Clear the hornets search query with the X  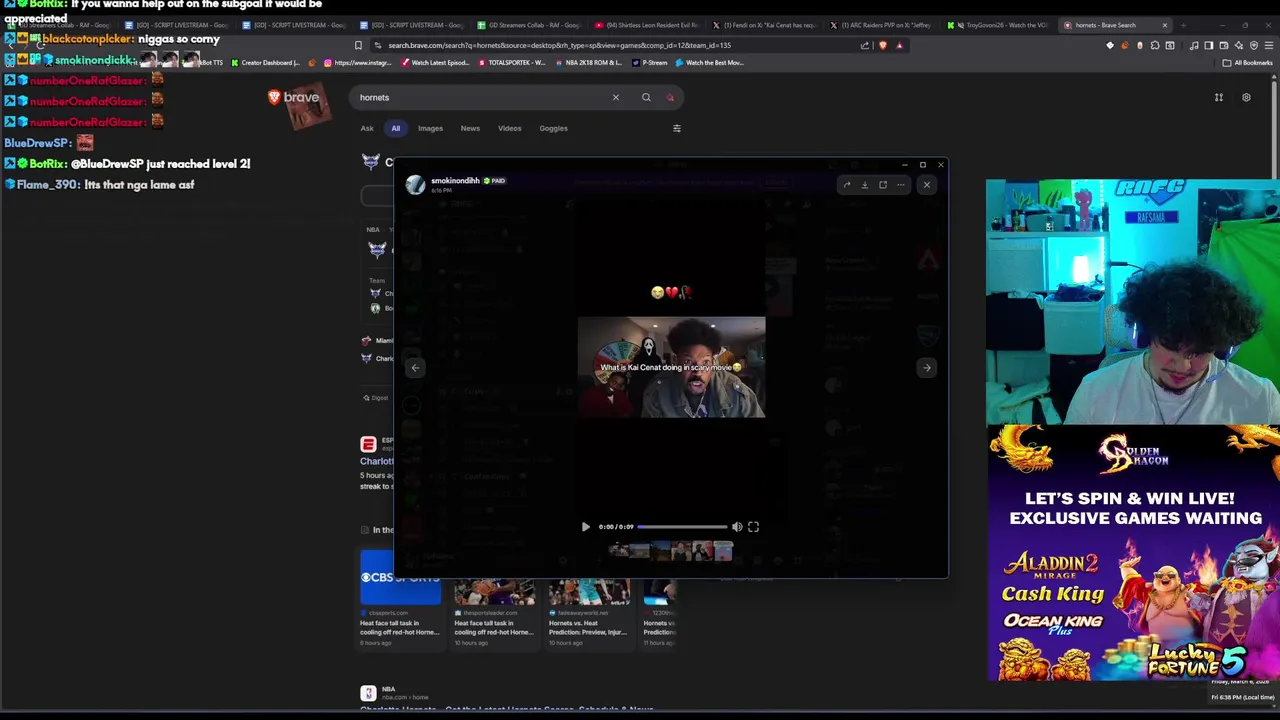point(616,97)
